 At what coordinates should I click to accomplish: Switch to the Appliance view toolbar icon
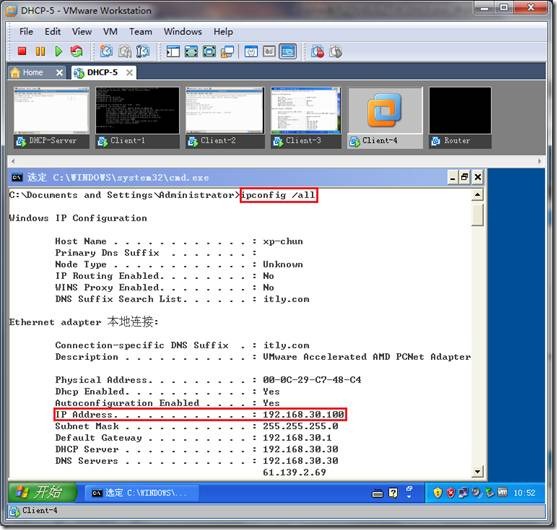[x=269, y=52]
